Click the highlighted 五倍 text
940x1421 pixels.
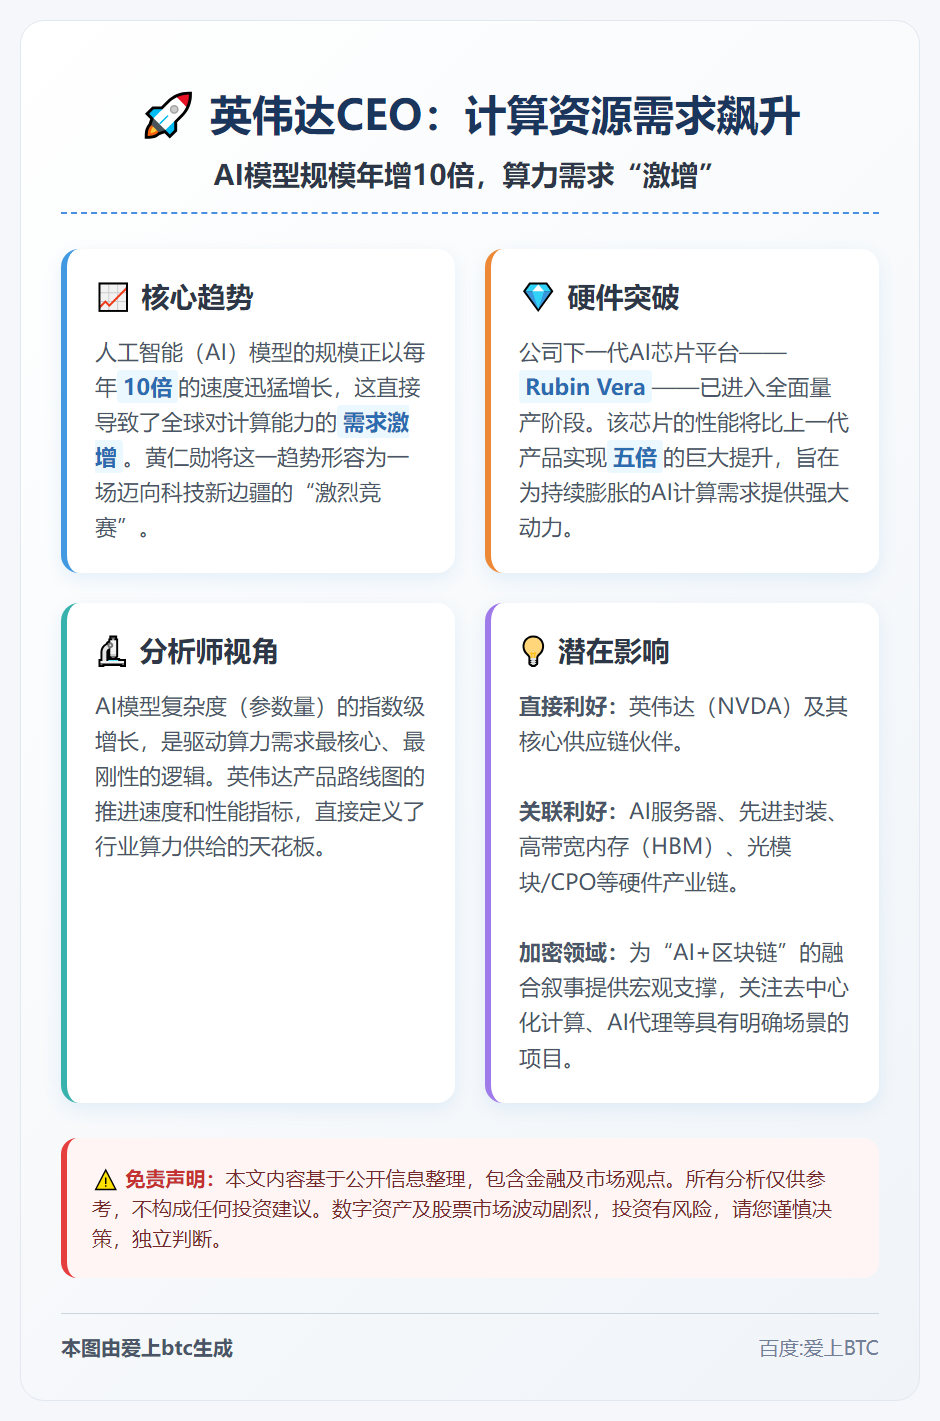[635, 458]
